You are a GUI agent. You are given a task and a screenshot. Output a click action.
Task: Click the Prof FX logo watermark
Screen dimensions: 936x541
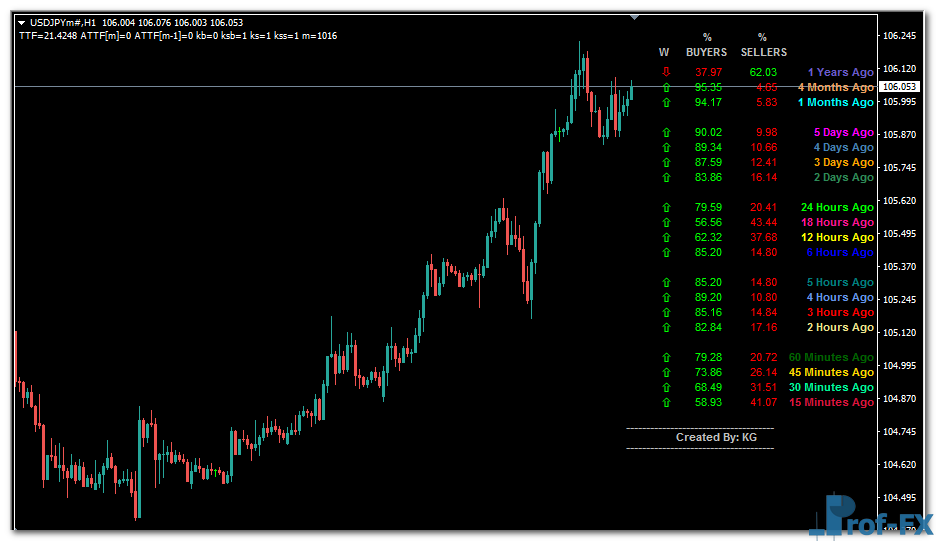pyautogui.click(x=872, y=516)
